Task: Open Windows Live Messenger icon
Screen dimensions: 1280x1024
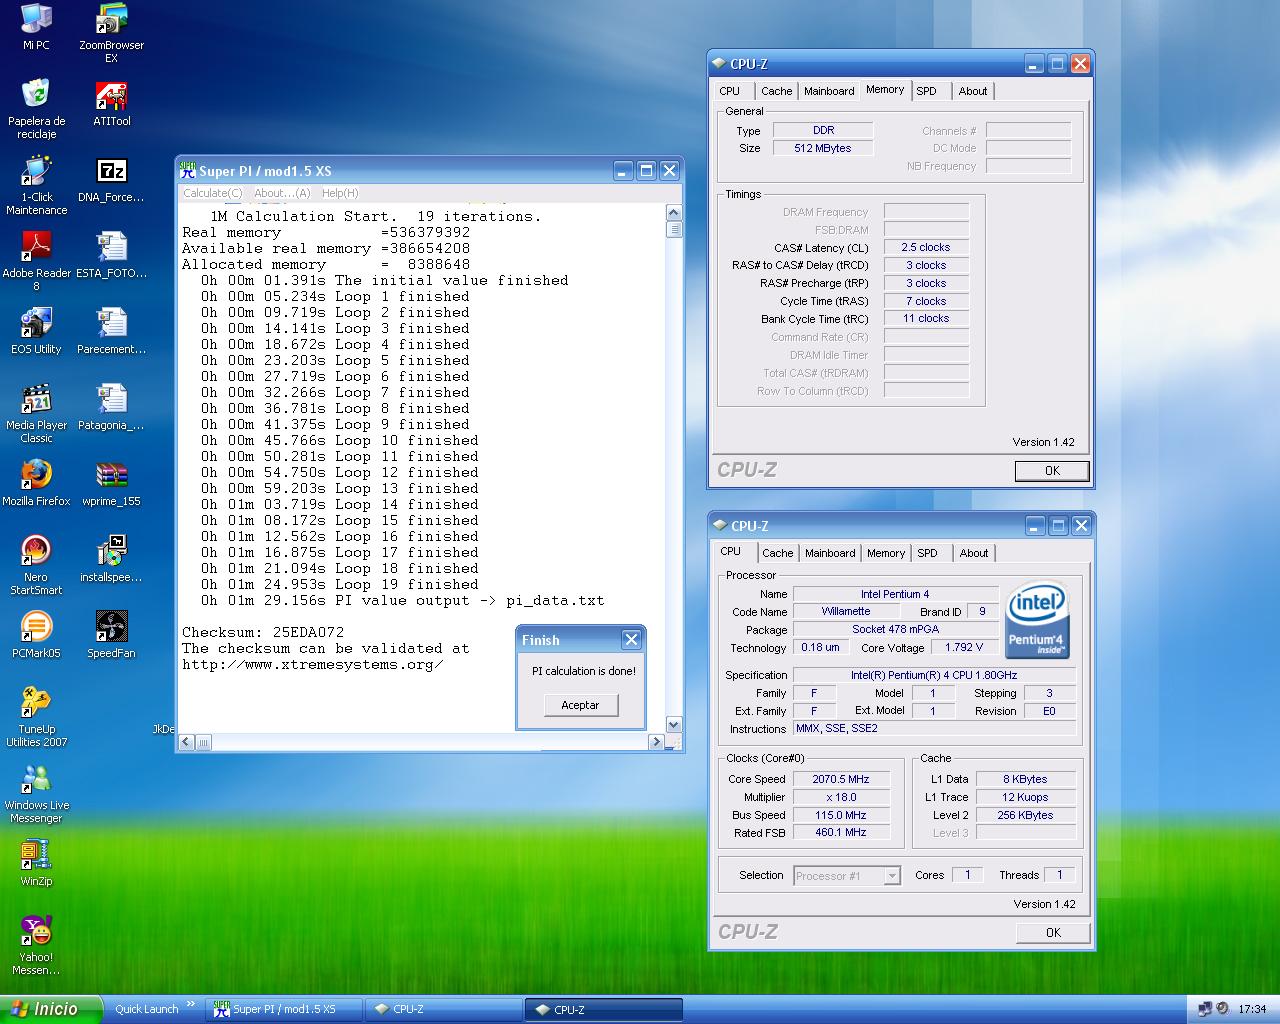Action: click(x=36, y=793)
